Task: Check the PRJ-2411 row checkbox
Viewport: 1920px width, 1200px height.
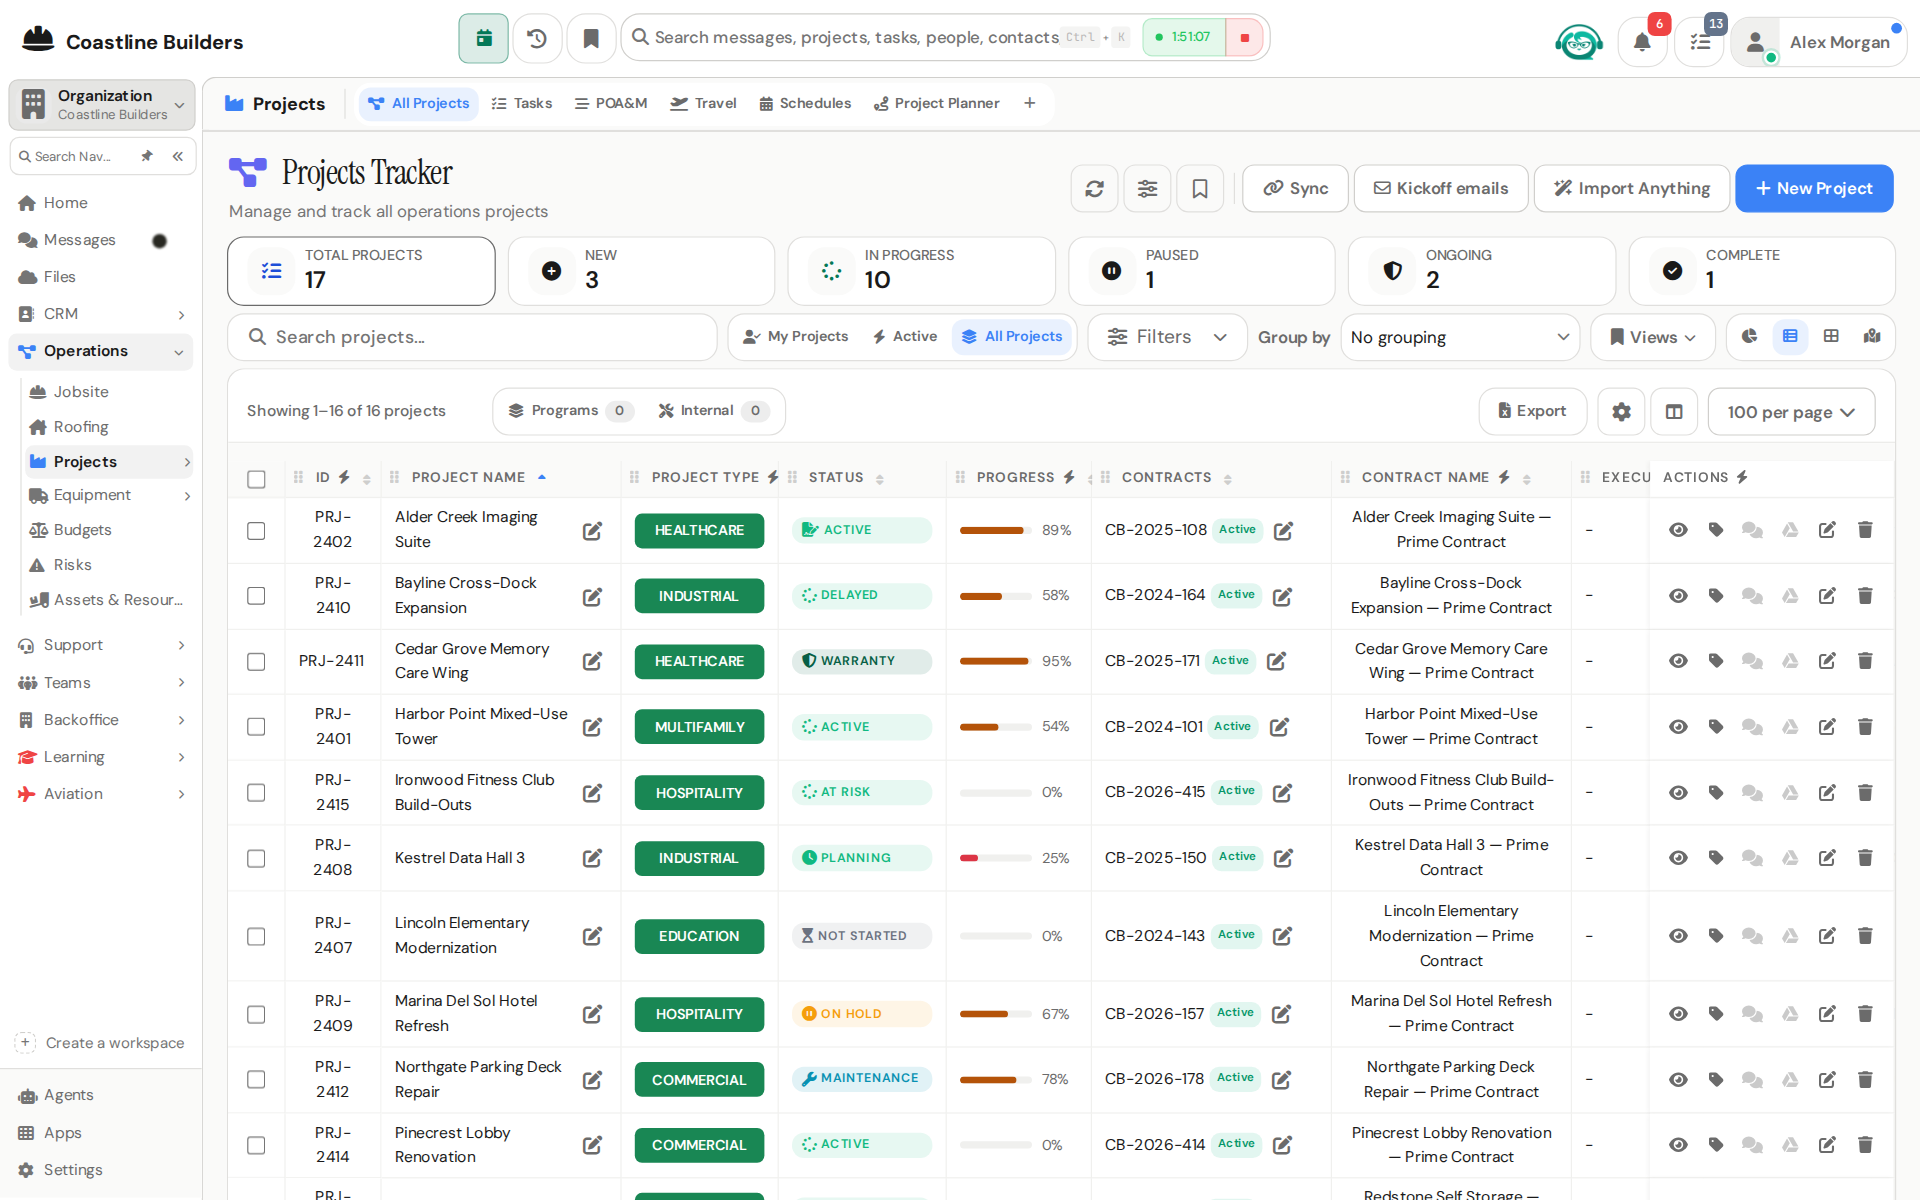Action: tap(257, 662)
